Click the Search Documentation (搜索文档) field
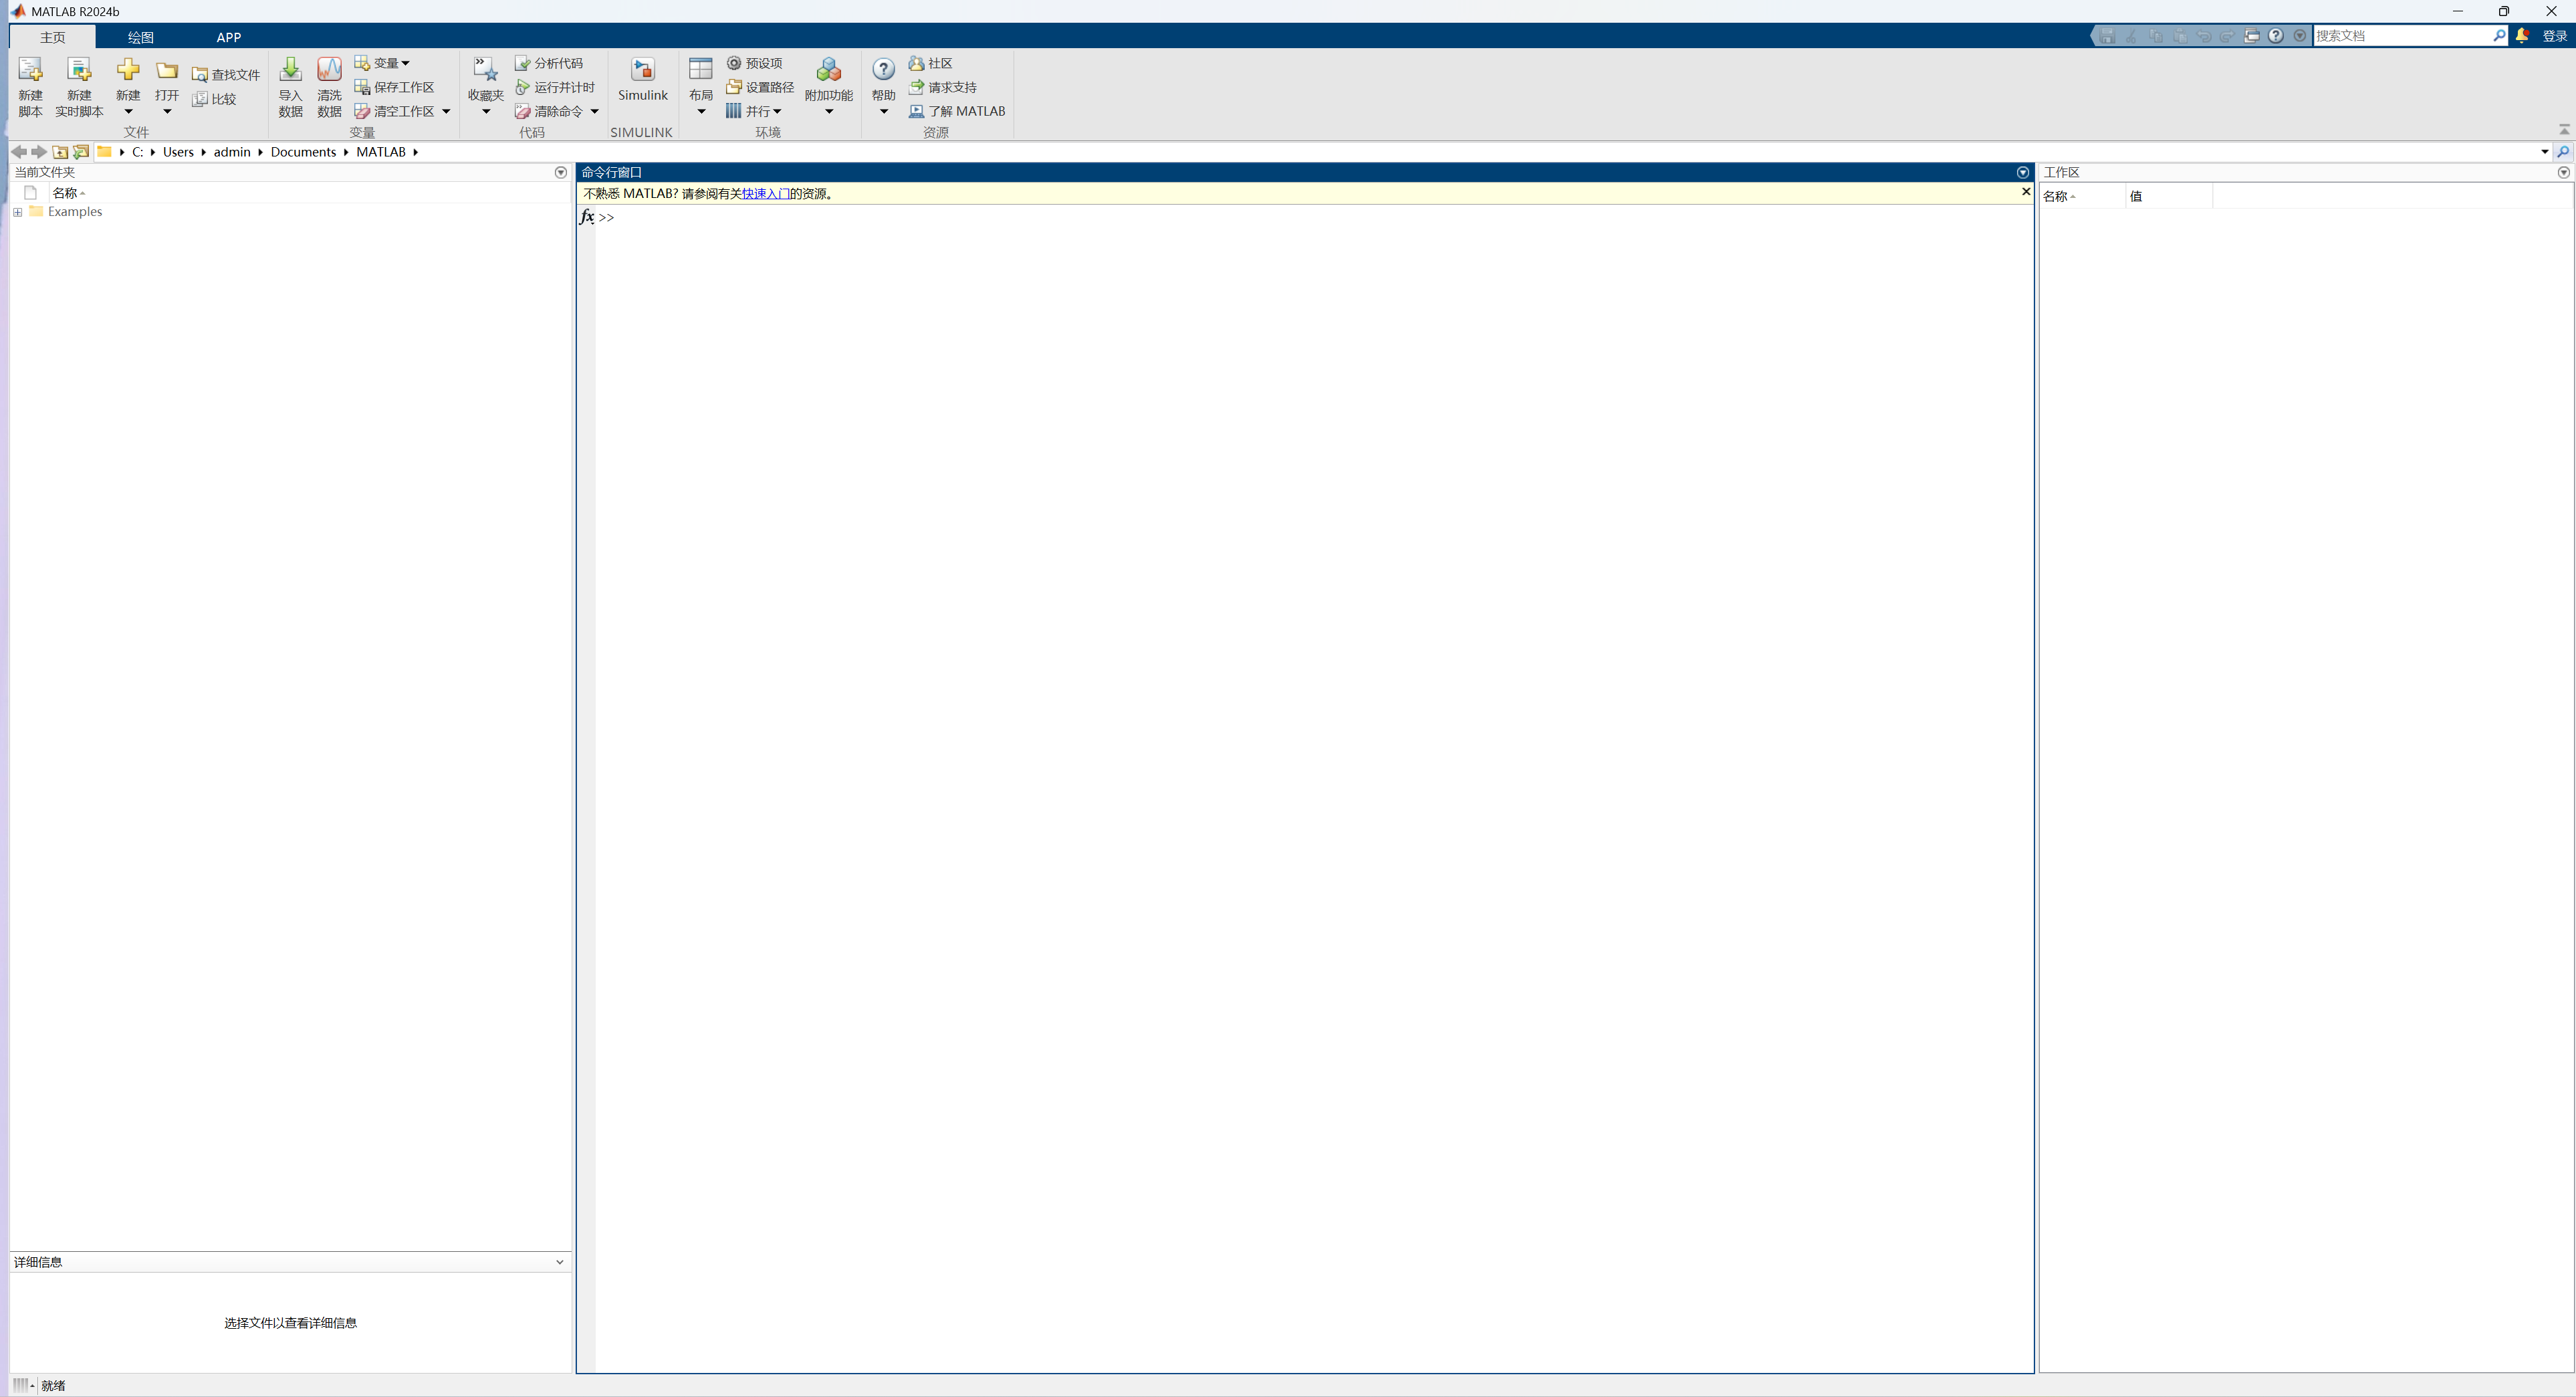 click(x=2400, y=36)
